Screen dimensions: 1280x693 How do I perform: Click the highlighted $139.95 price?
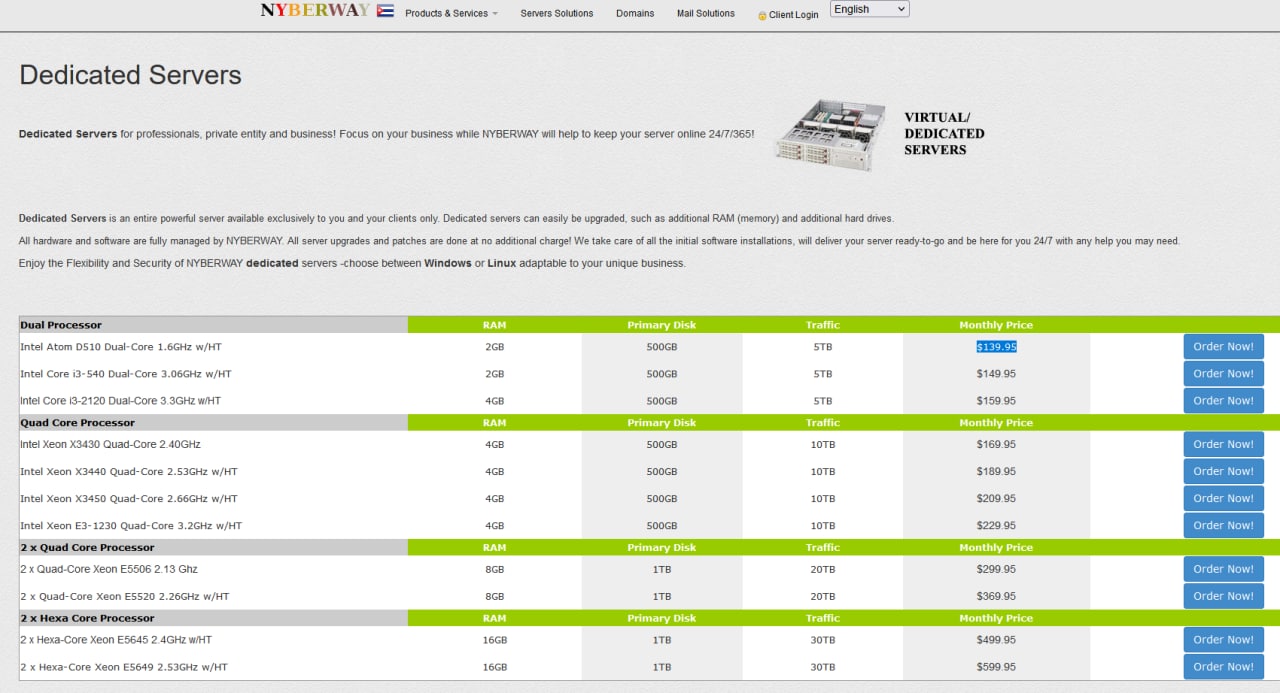[996, 347]
